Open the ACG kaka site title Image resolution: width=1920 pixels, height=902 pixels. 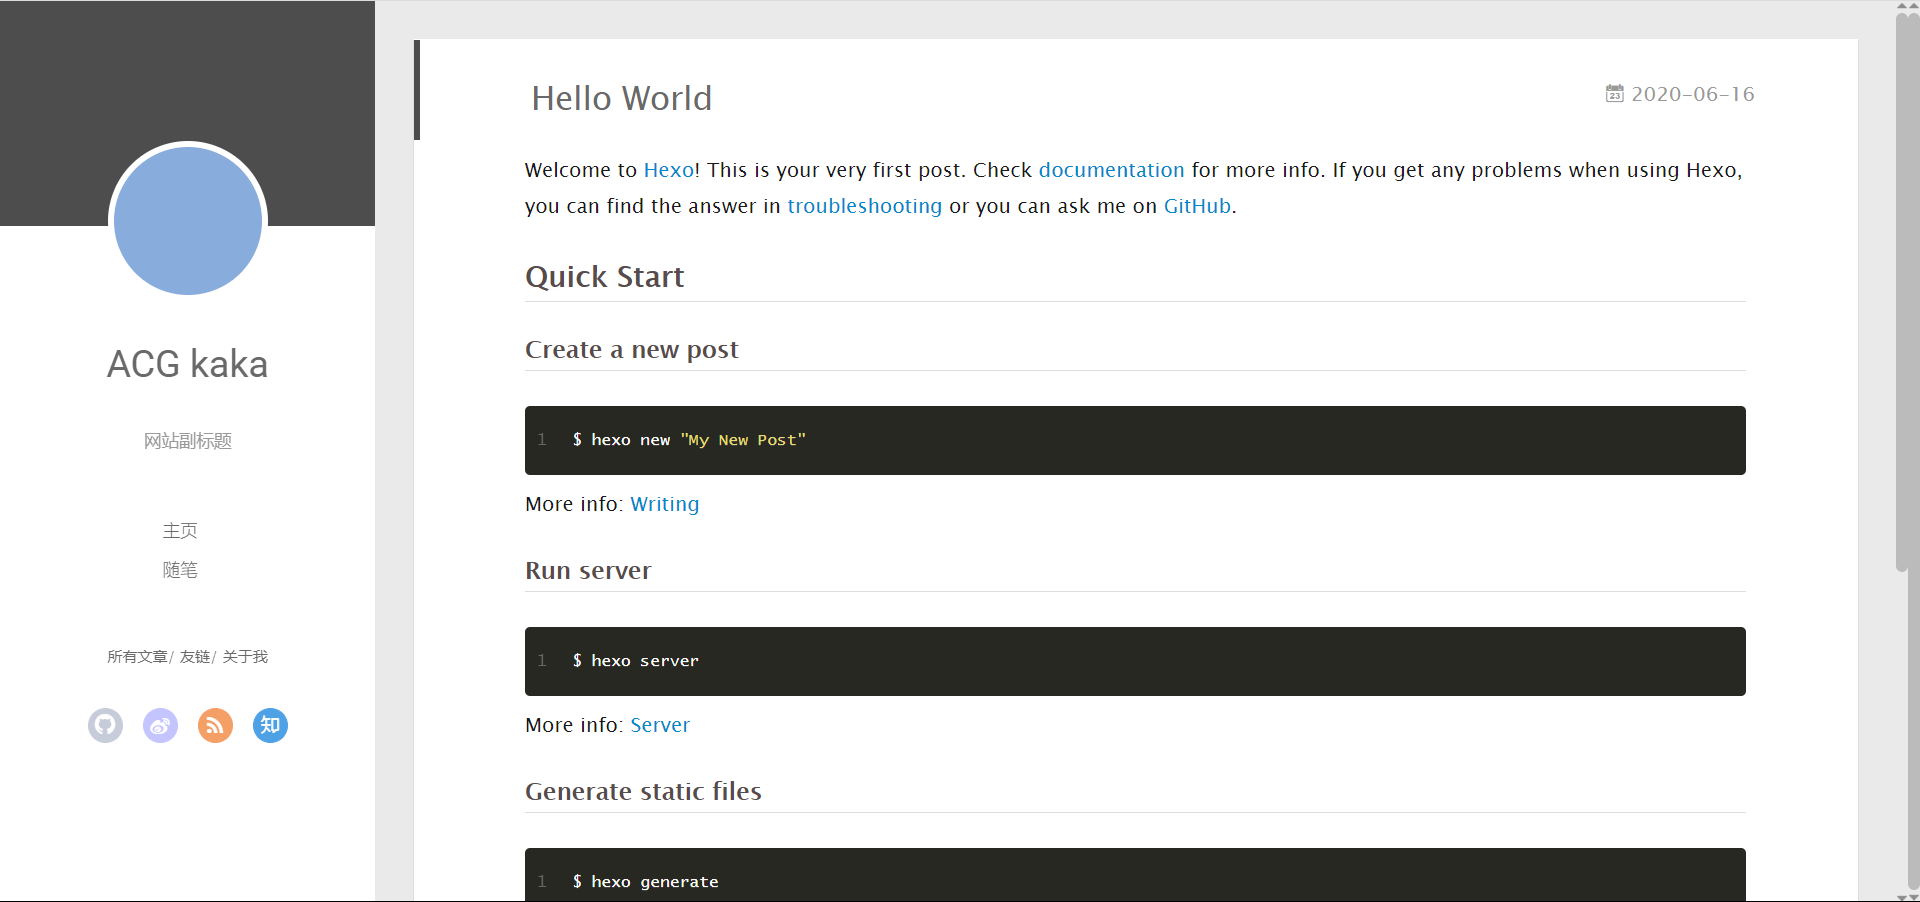tap(188, 364)
